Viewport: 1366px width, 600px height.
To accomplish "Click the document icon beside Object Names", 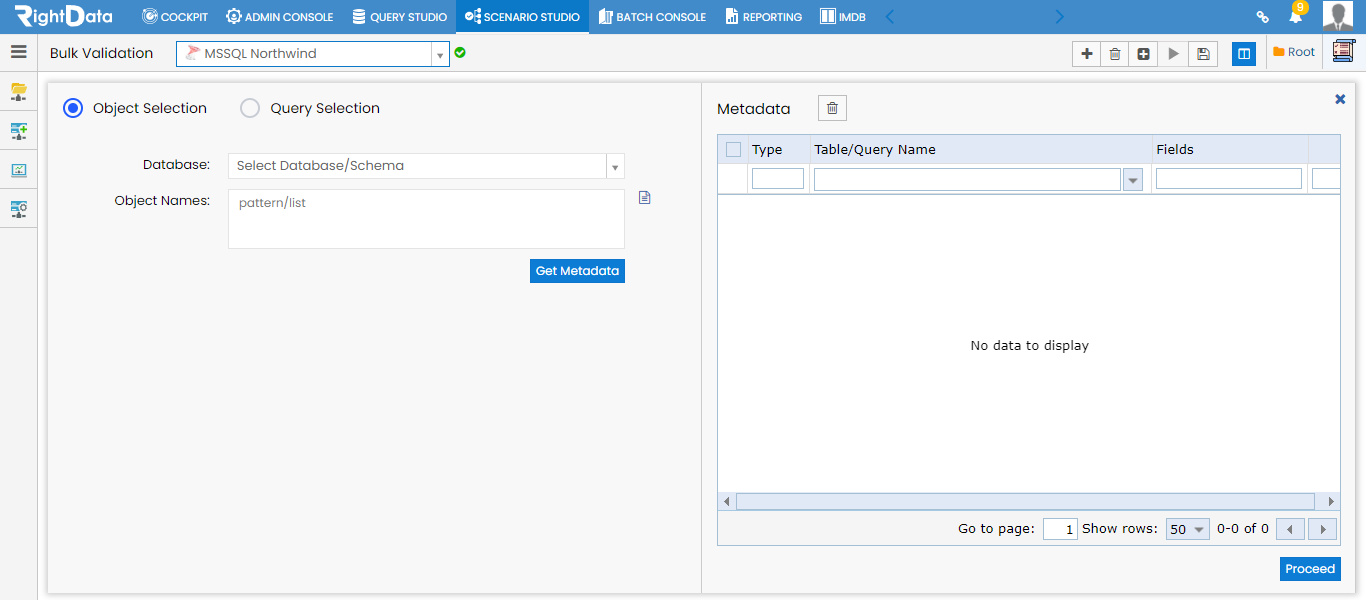I will (645, 198).
